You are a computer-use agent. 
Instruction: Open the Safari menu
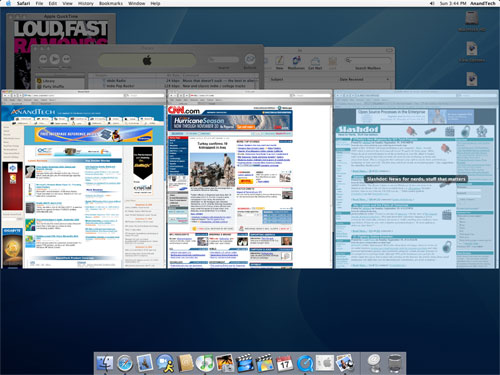click(x=23, y=3)
